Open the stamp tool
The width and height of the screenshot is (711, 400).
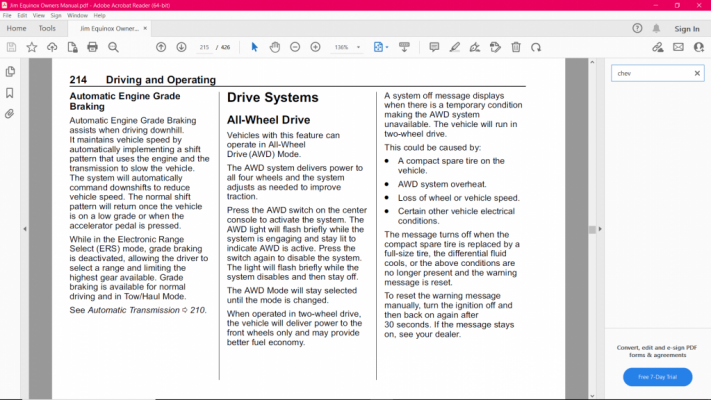(495, 47)
